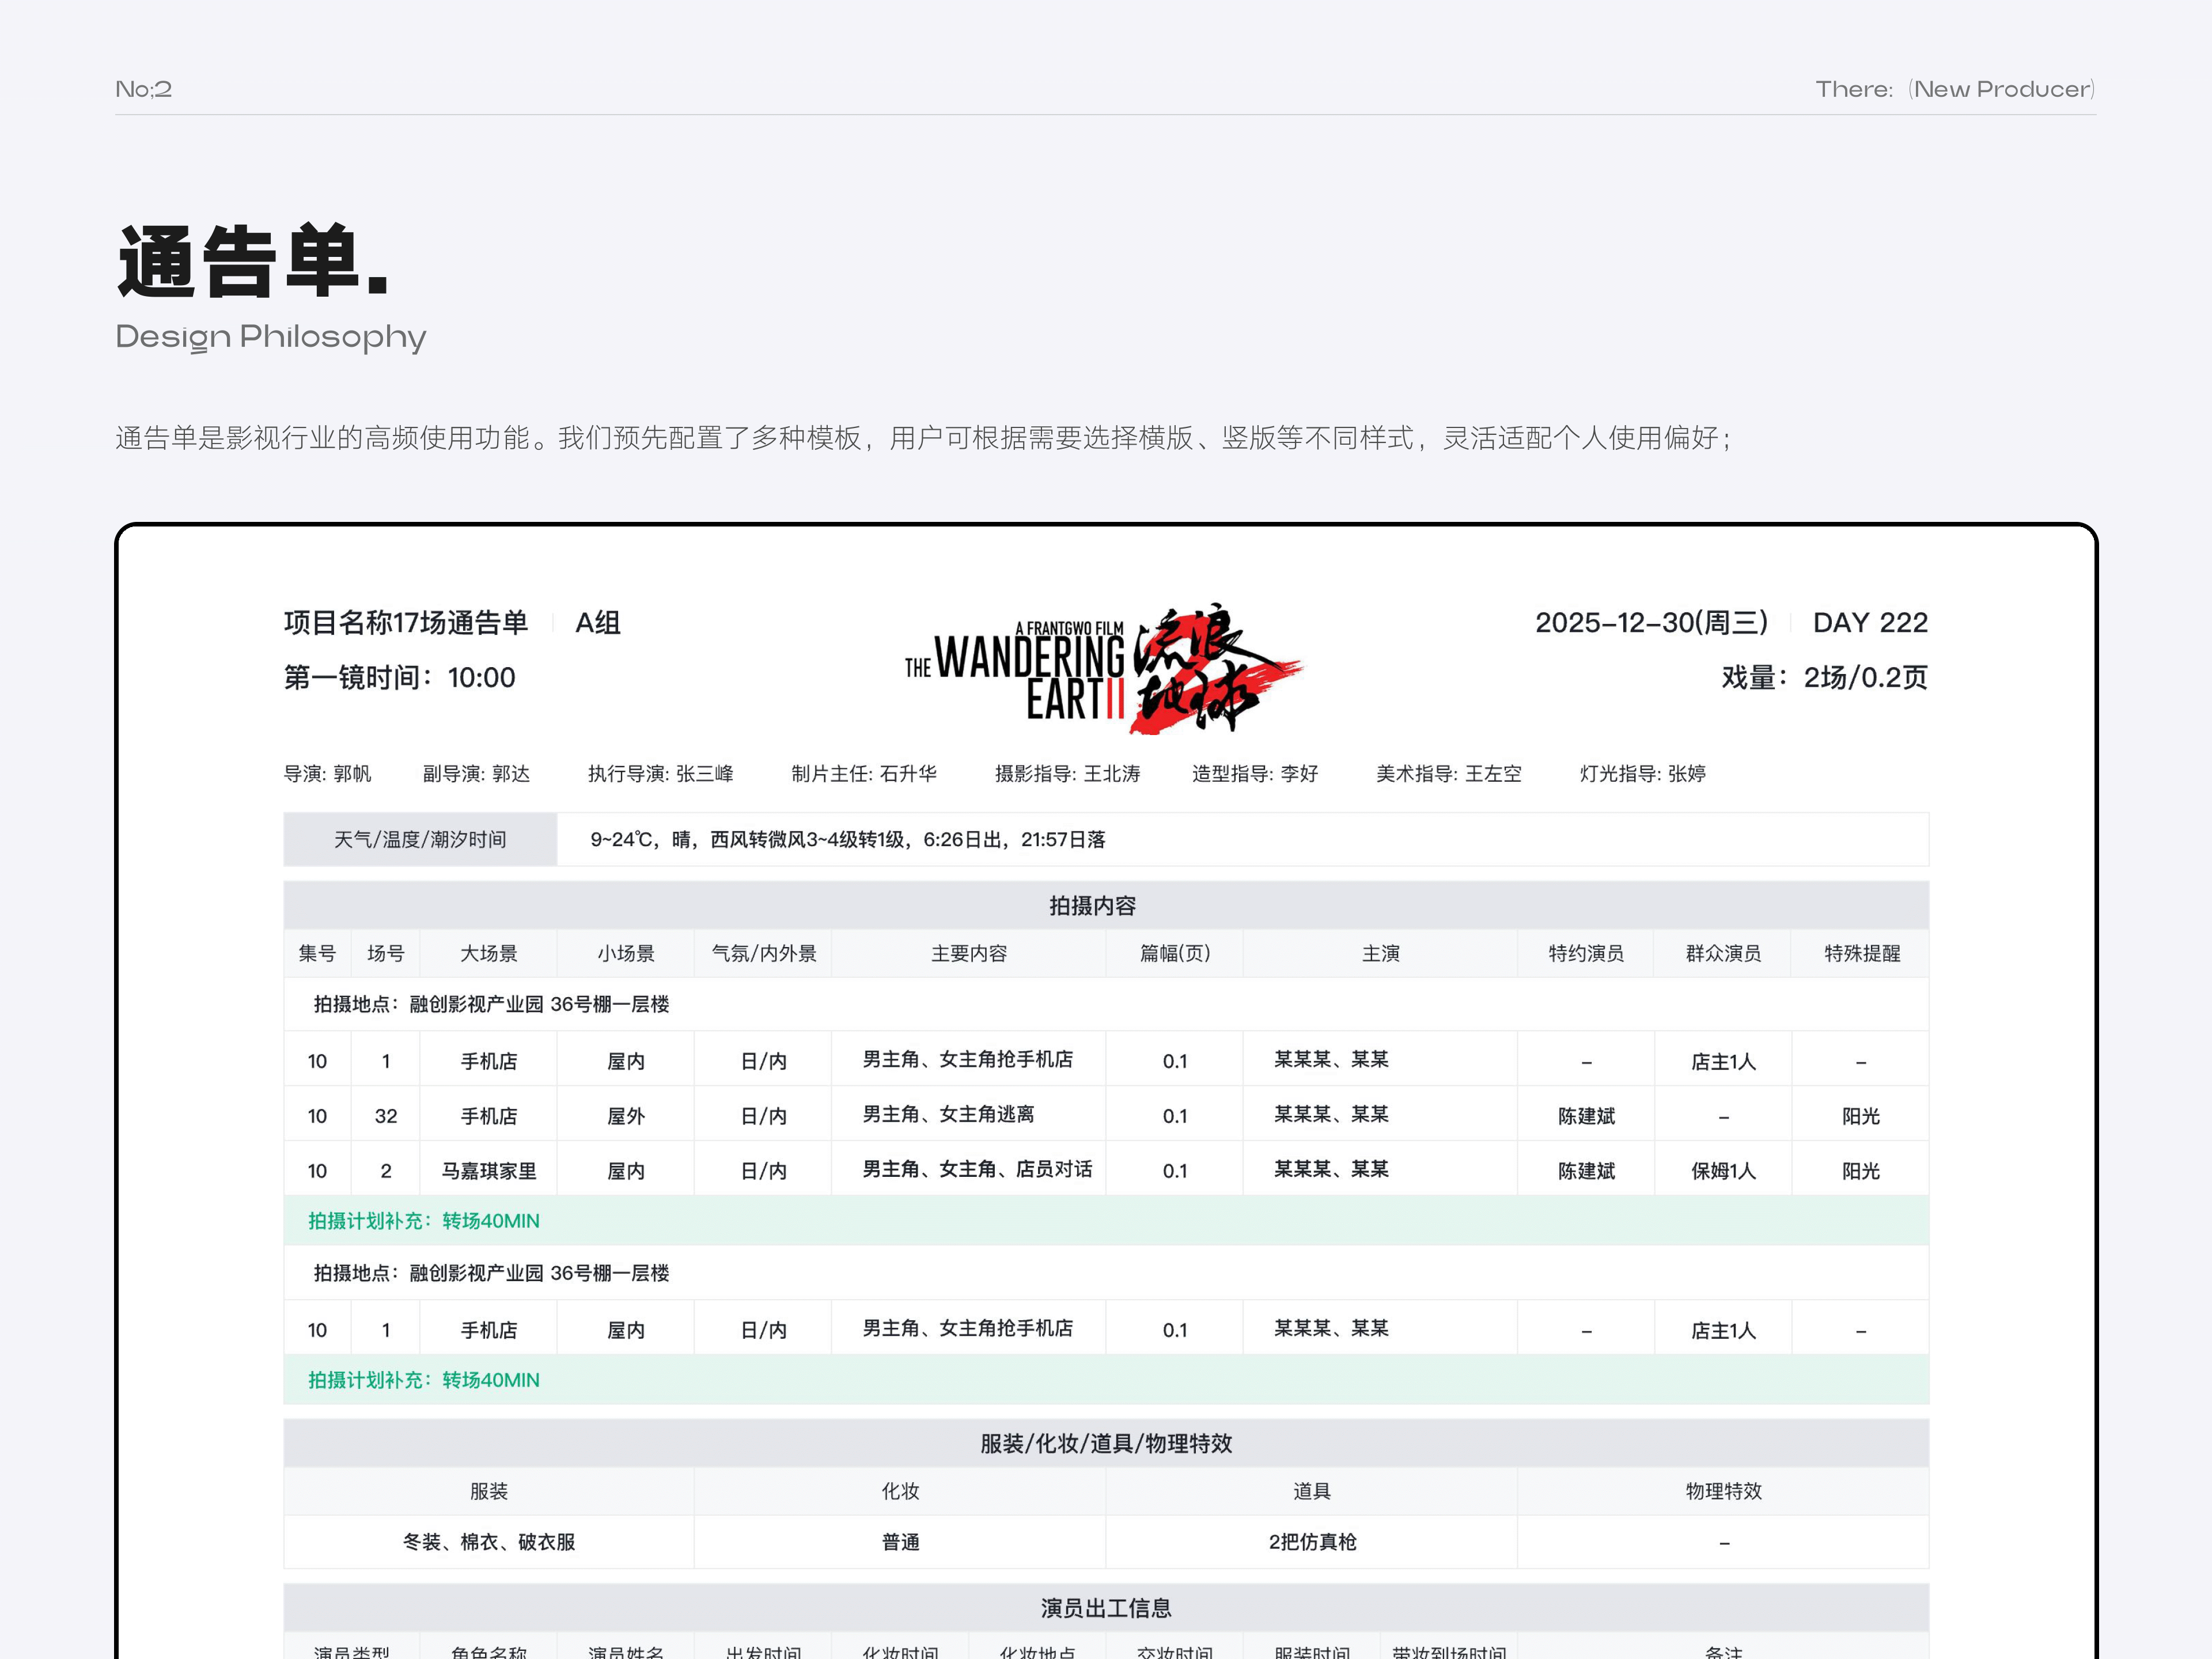
Task: Click the 气氛/内外景 column header
Action: pos(763,954)
